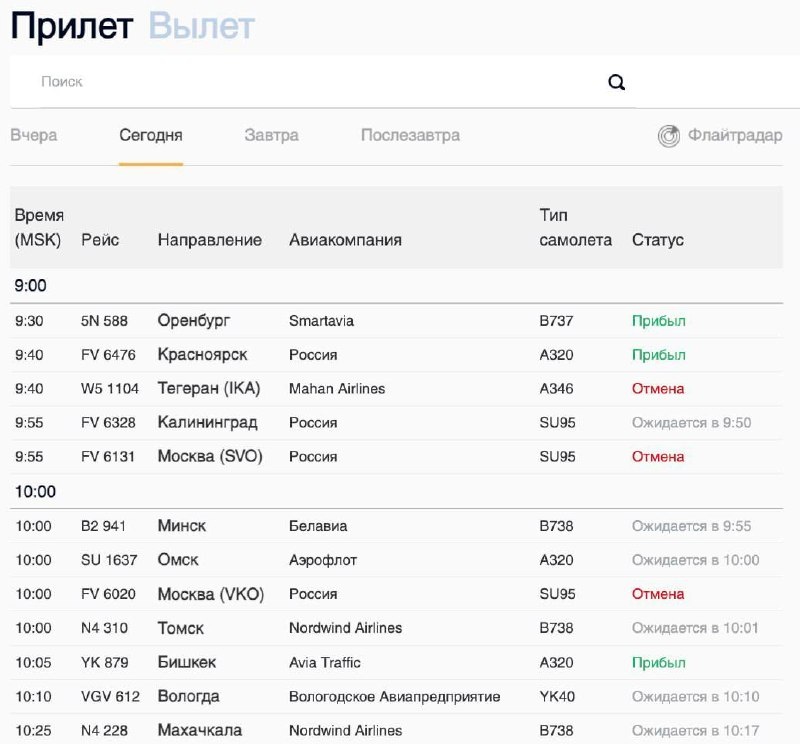Click Smartavia airline name

[321, 321]
